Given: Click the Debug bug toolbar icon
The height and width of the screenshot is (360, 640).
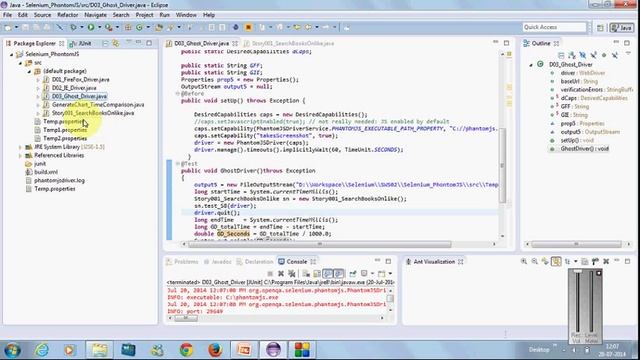Looking at the screenshot, I should pyautogui.click(x=73, y=27).
